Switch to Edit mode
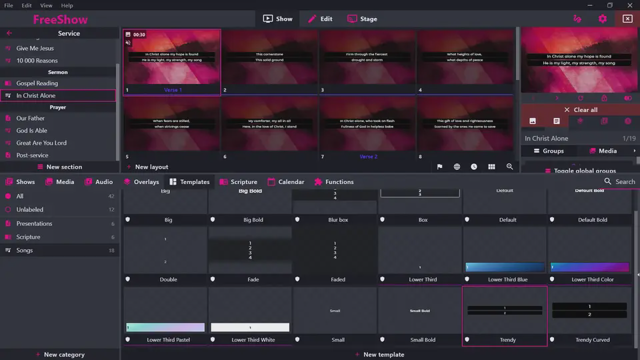The width and height of the screenshot is (640, 360). (x=320, y=19)
